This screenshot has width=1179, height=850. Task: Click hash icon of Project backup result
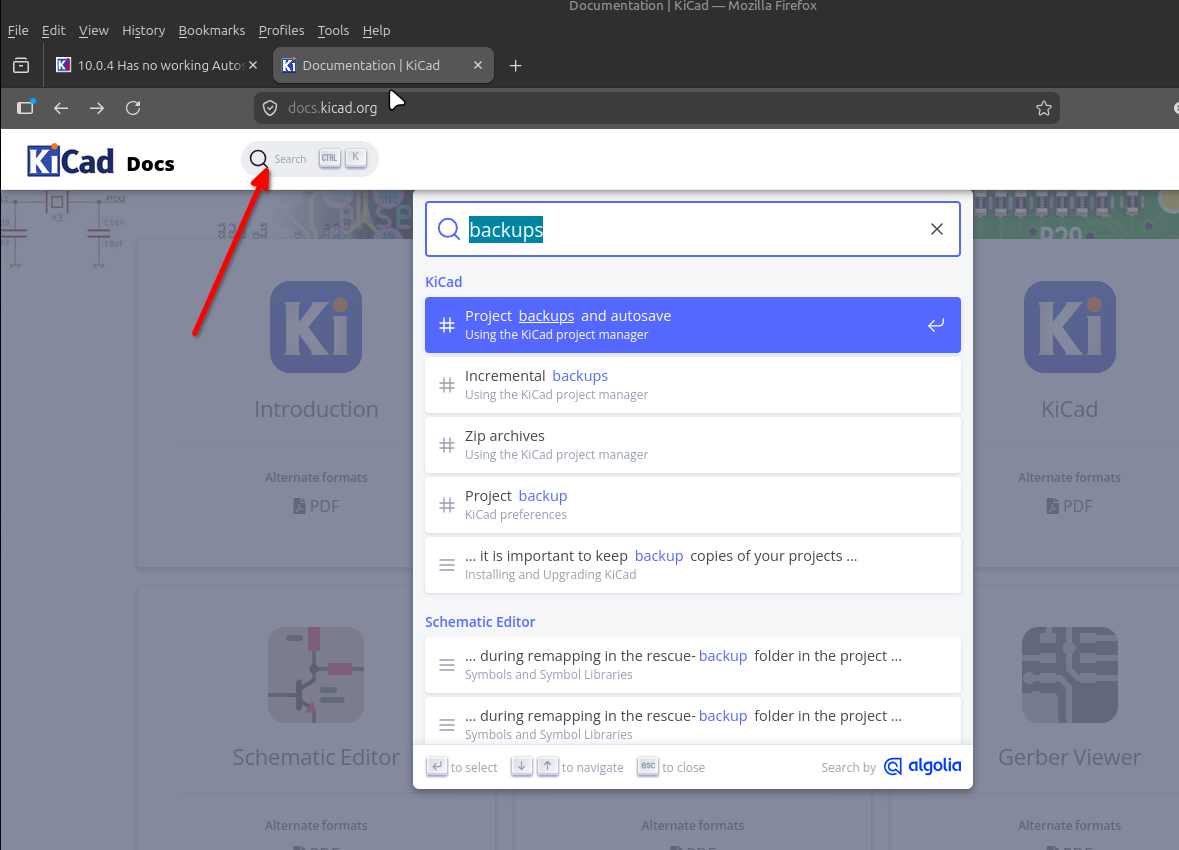[x=447, y=505]
